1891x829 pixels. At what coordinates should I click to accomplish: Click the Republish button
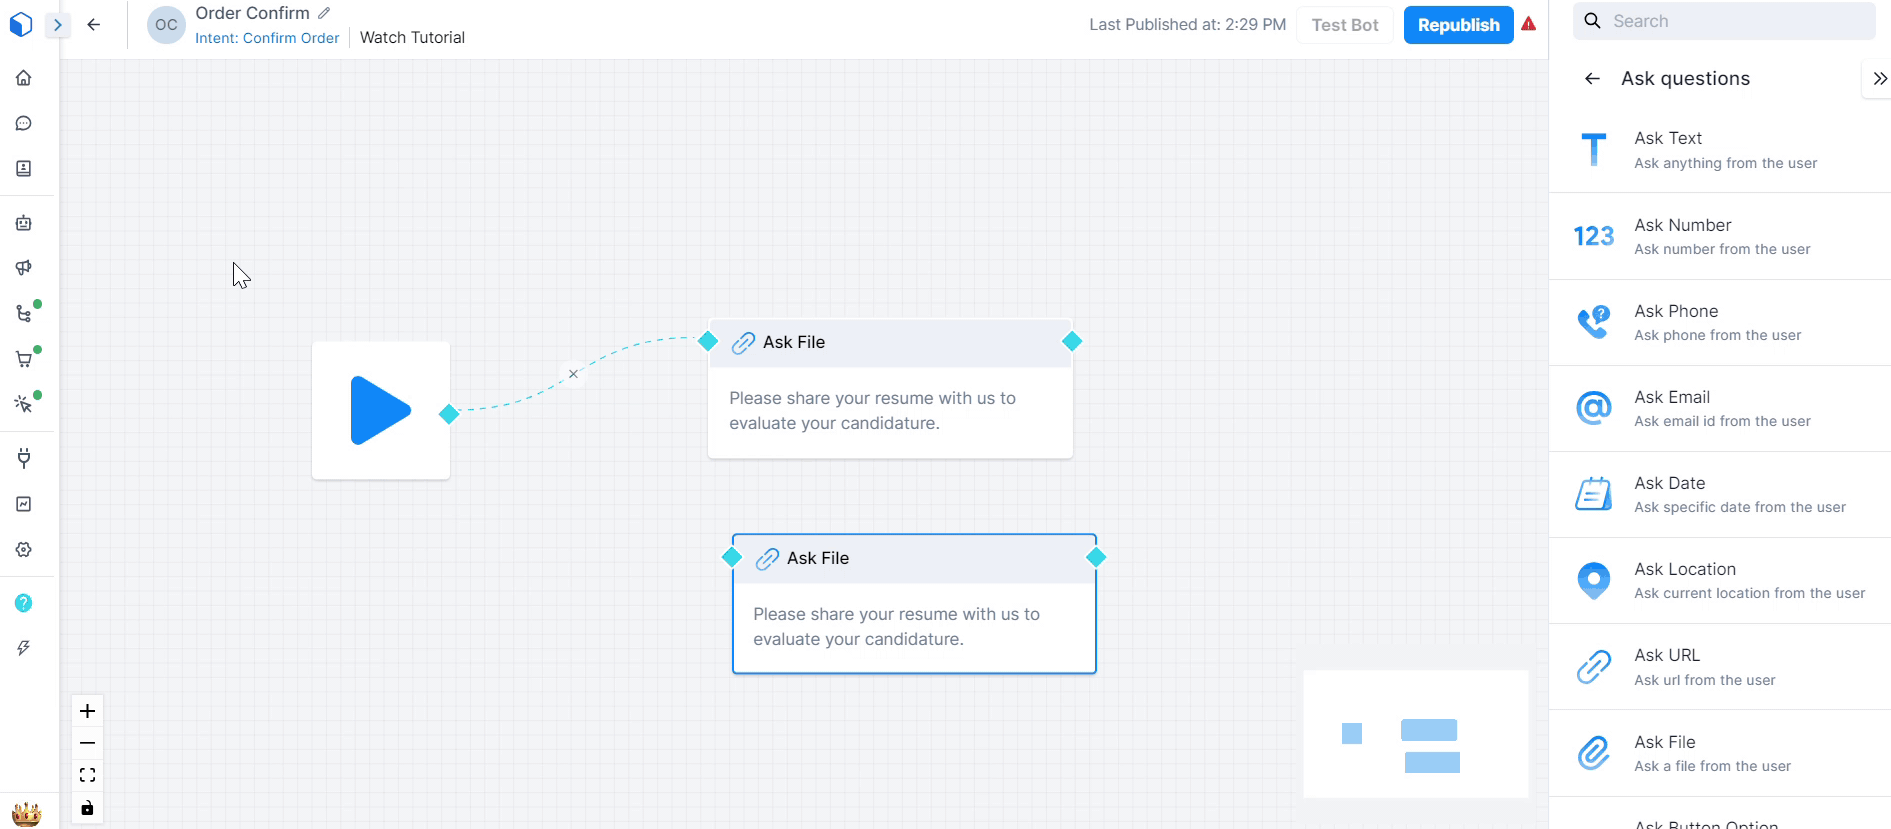point(1458,25)
